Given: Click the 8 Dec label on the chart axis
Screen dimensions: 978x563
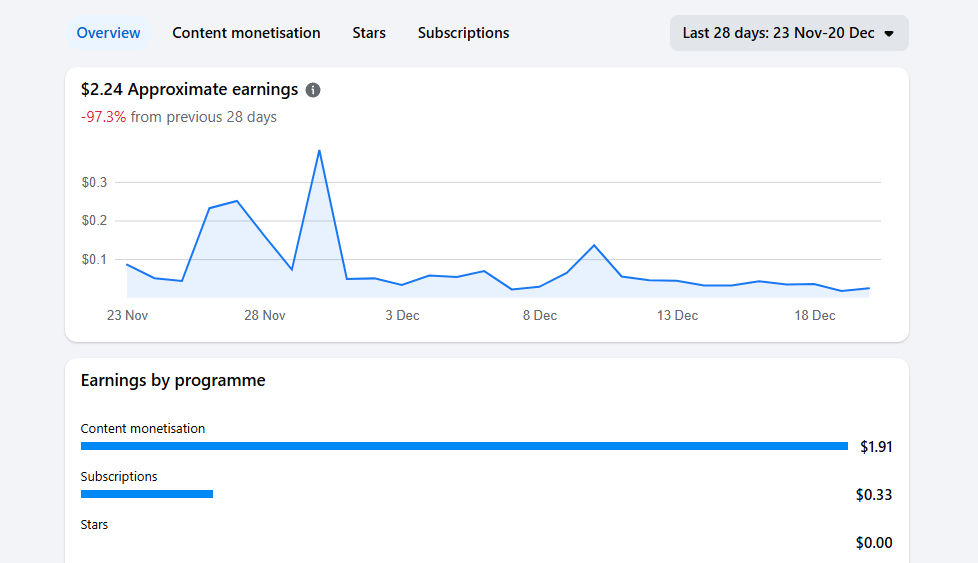Looking at the screenshot, I should [x=539, y=315].
